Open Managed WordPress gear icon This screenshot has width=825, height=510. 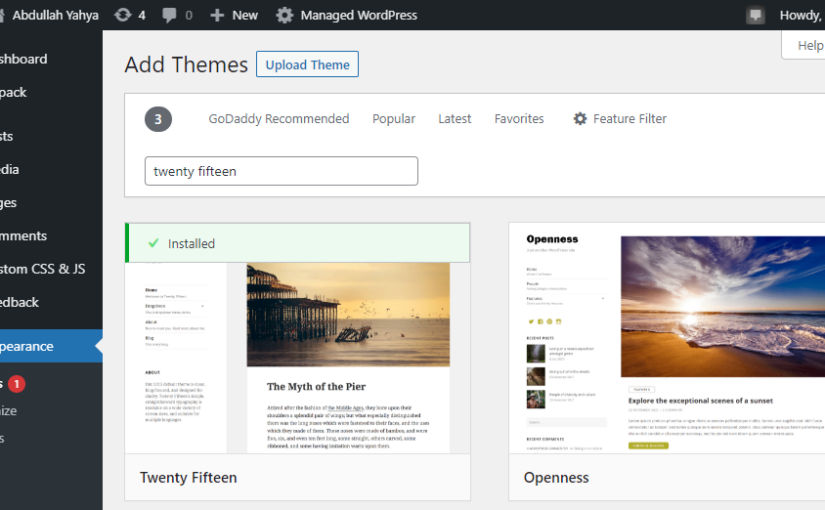tap(284, 15)
